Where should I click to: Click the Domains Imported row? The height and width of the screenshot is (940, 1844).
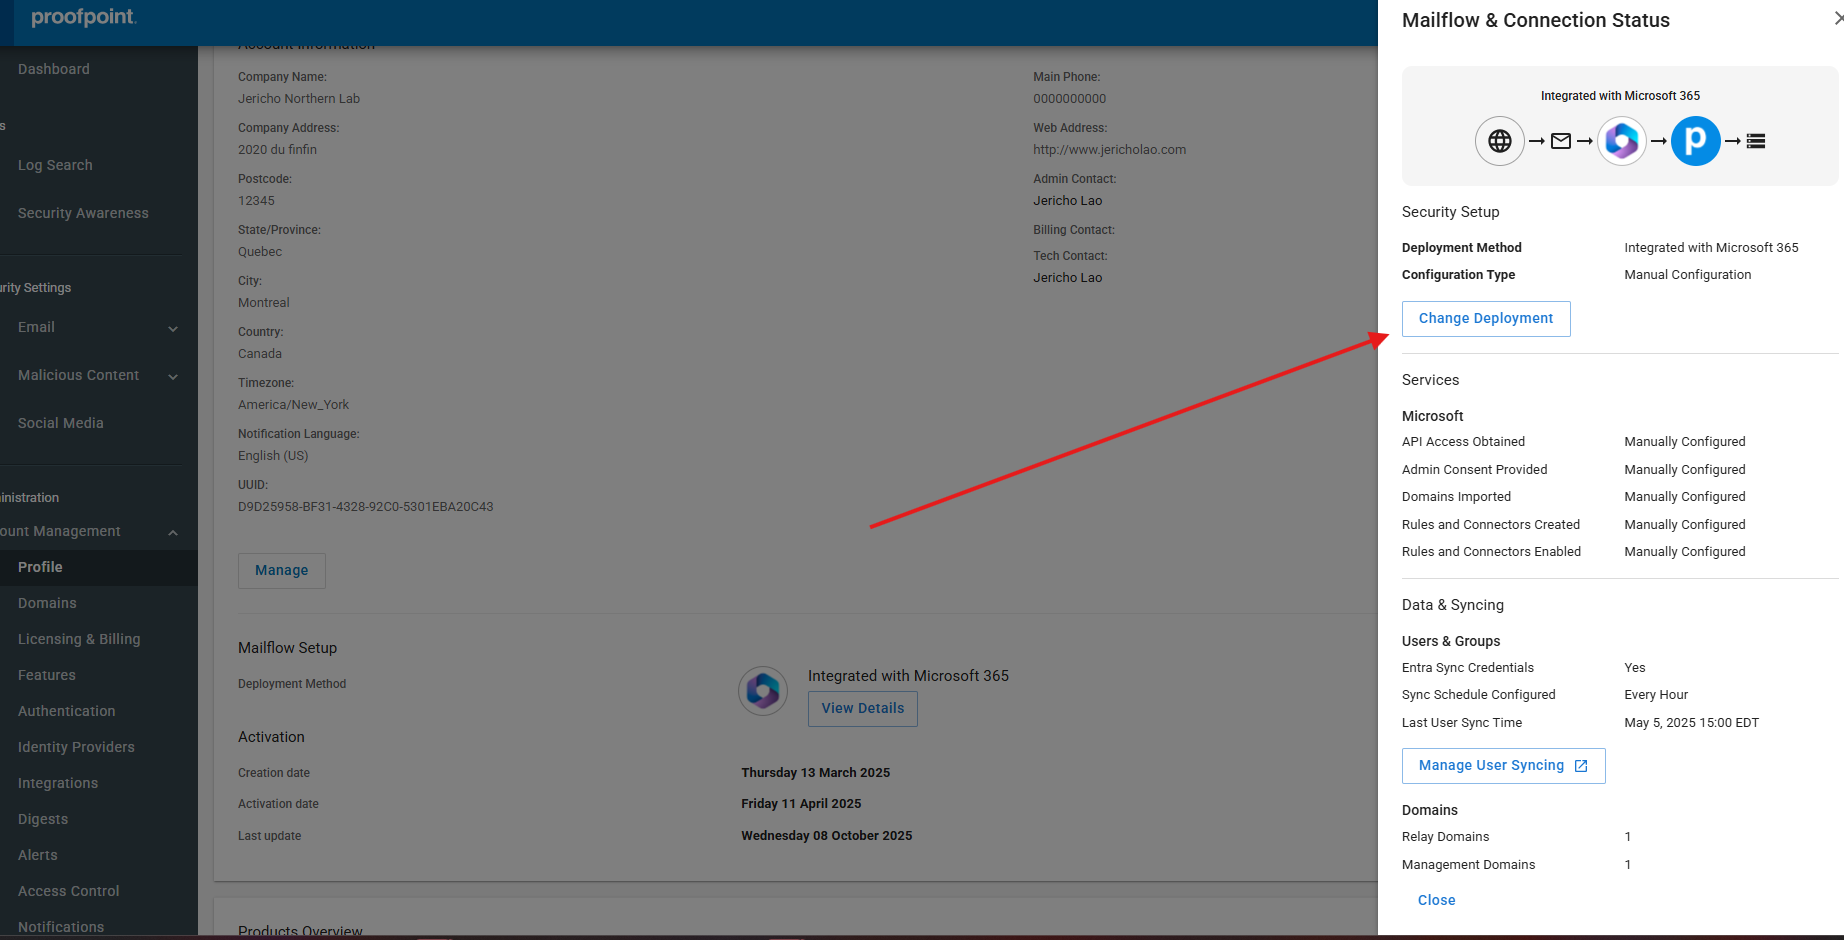pyautogui.click(x=1574, y=497)
